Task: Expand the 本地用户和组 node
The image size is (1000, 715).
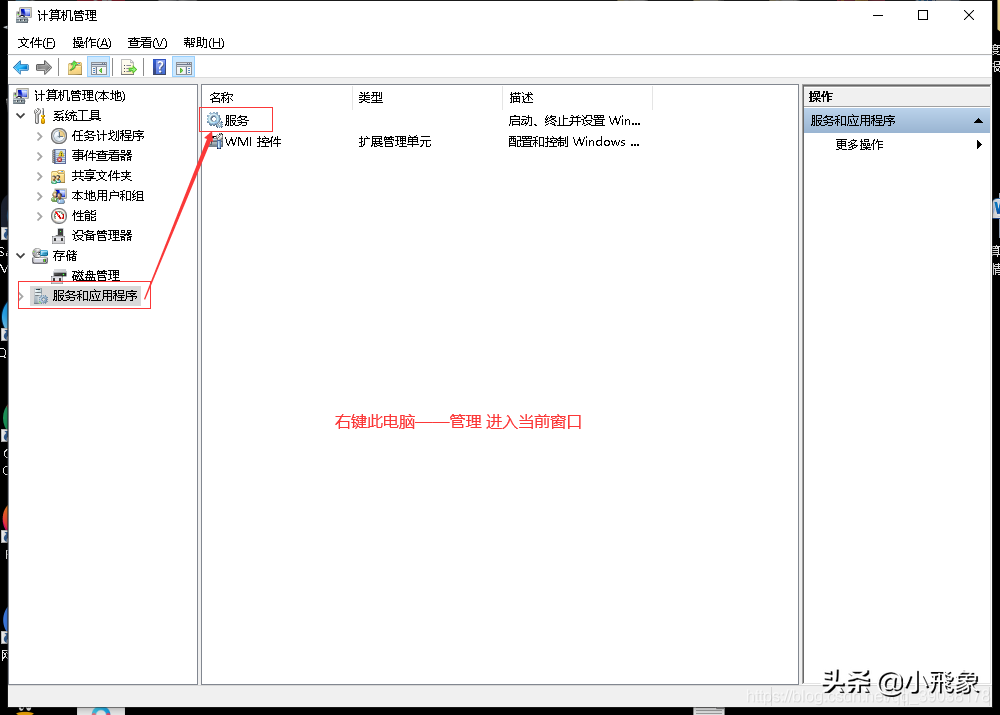Action: 40,196
